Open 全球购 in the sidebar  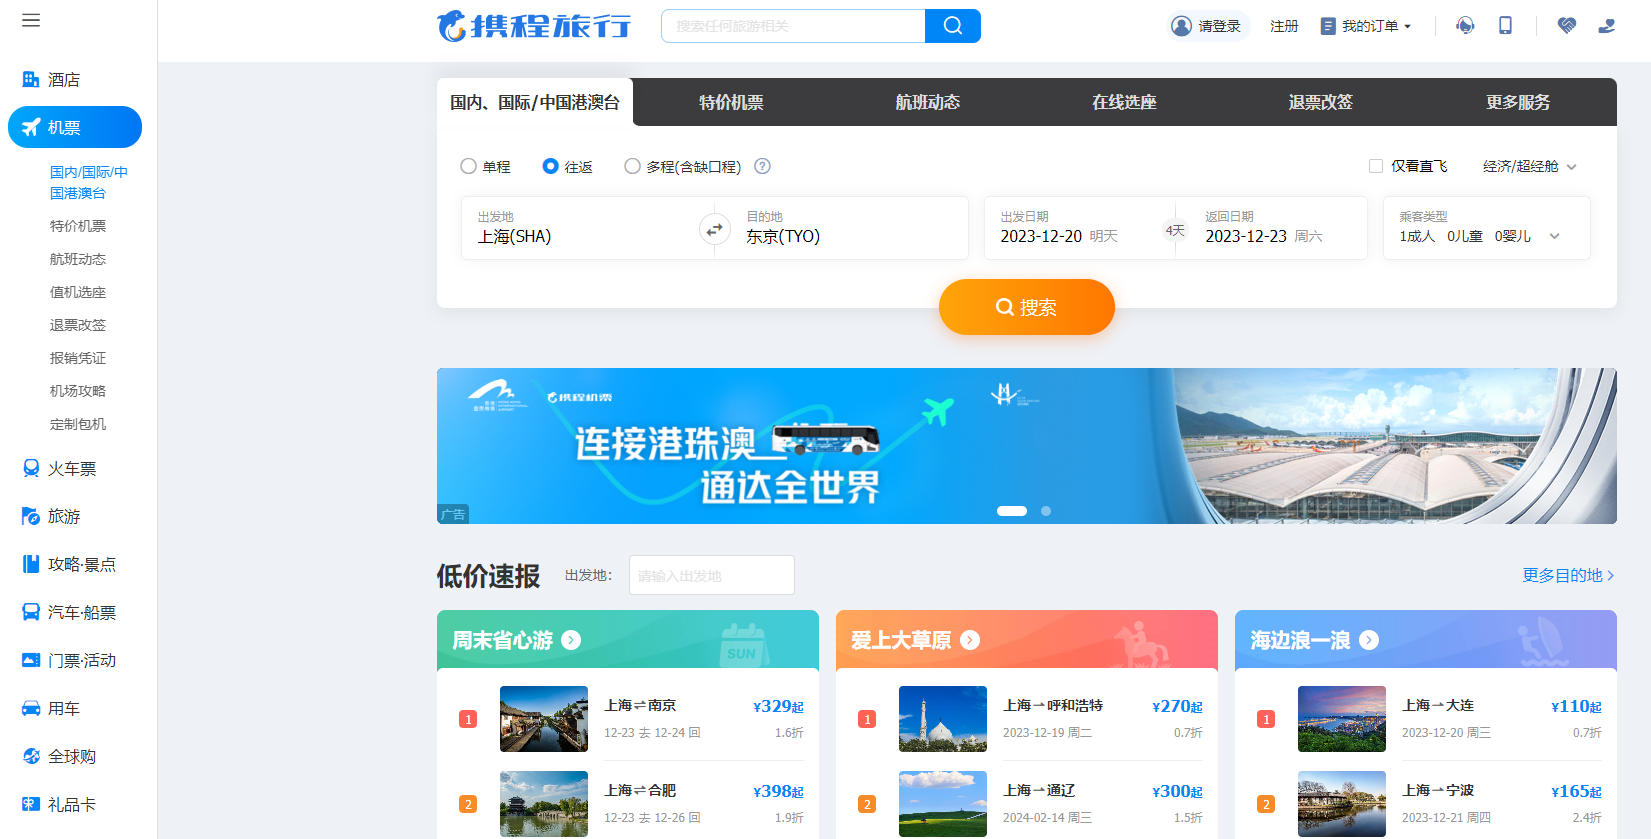[75, 757]
